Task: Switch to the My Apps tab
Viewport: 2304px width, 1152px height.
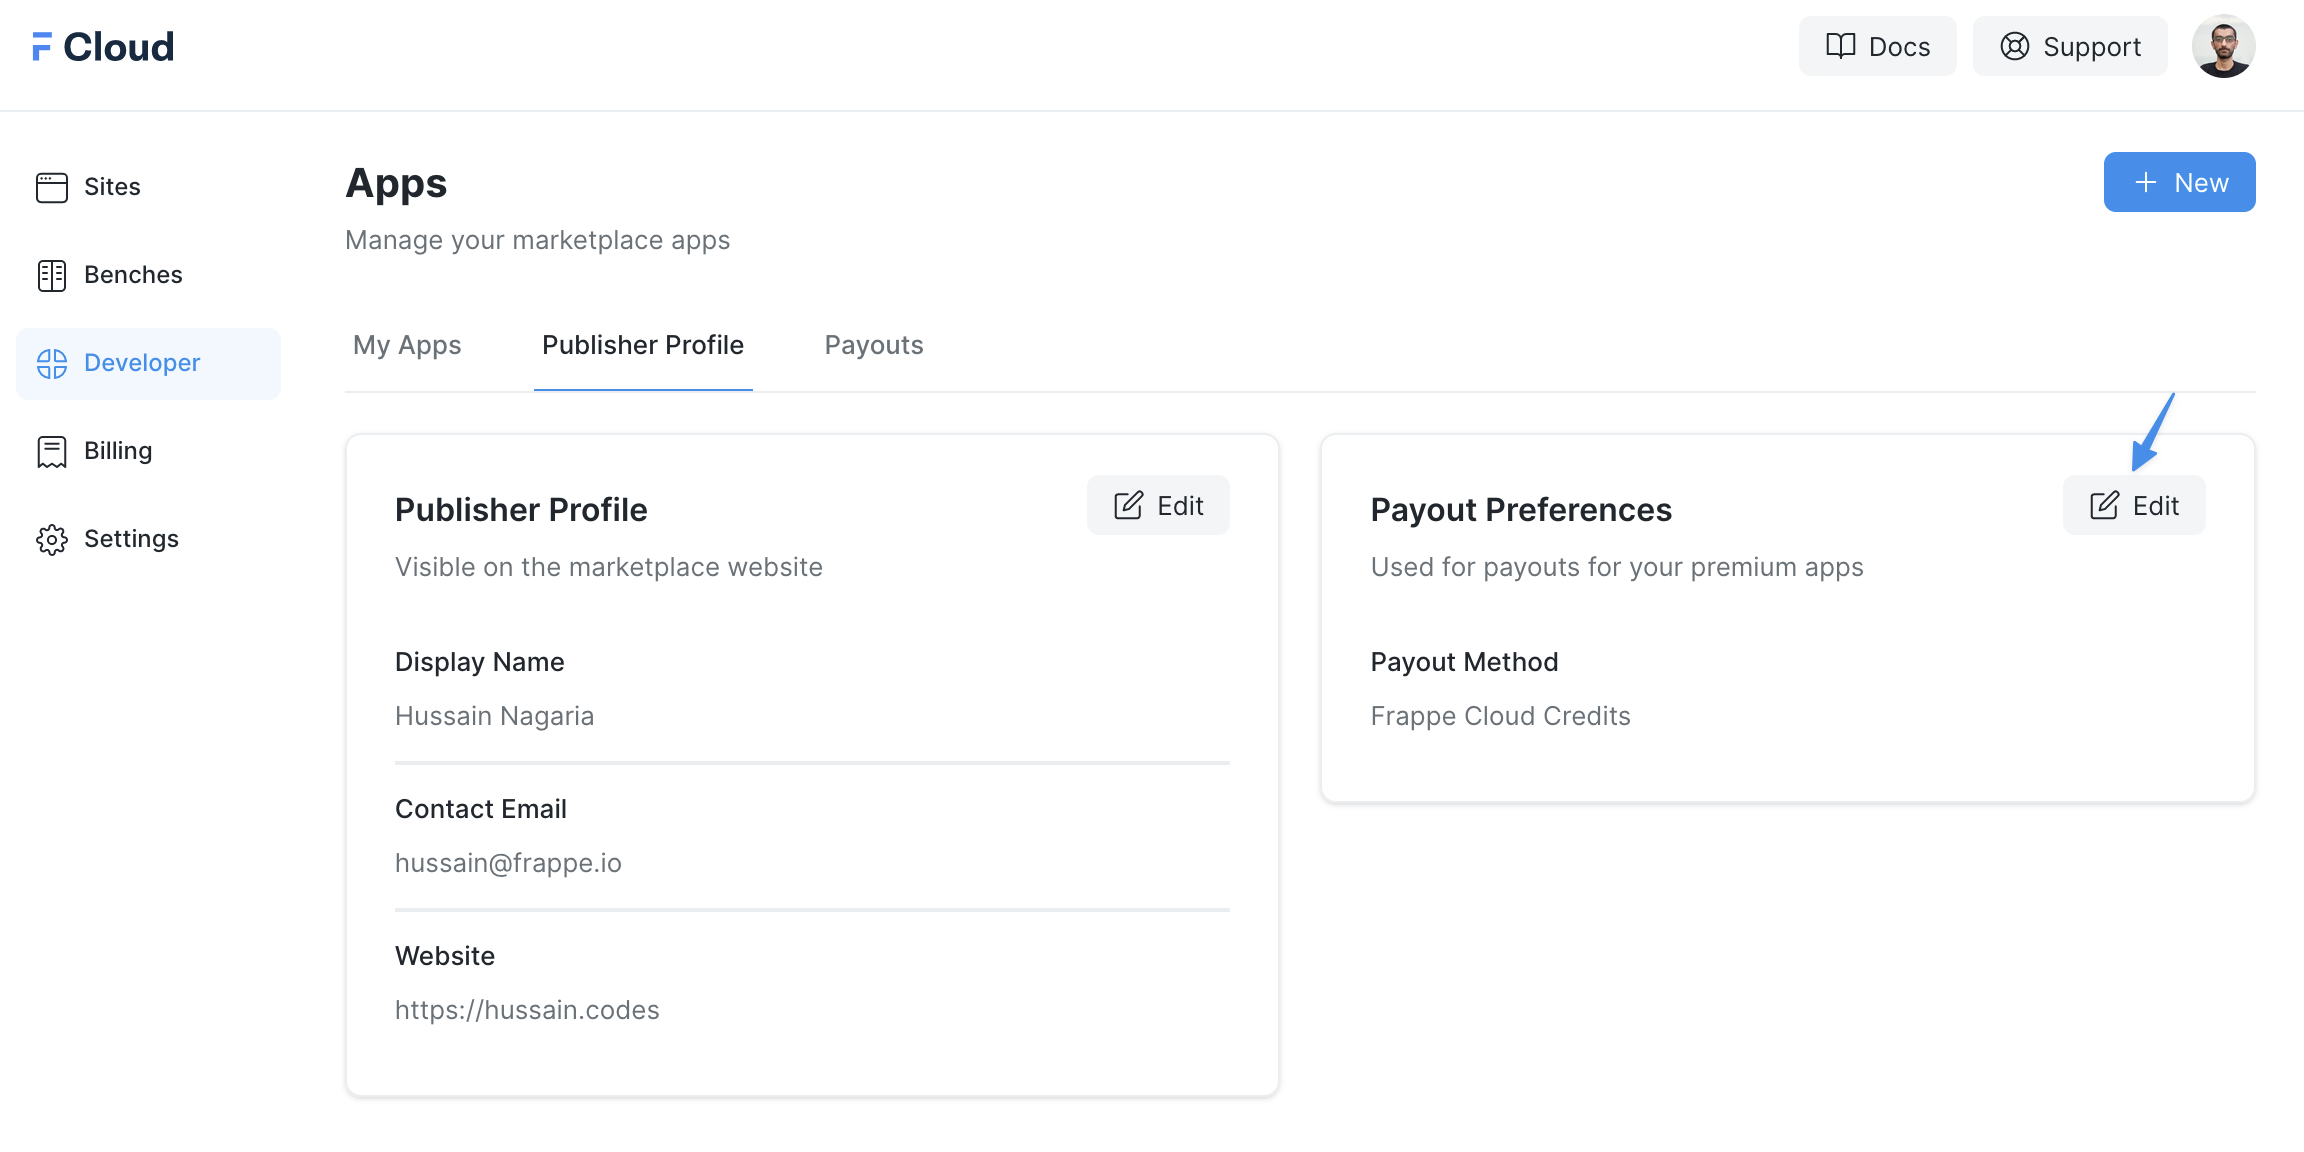Action: (406, 345)
